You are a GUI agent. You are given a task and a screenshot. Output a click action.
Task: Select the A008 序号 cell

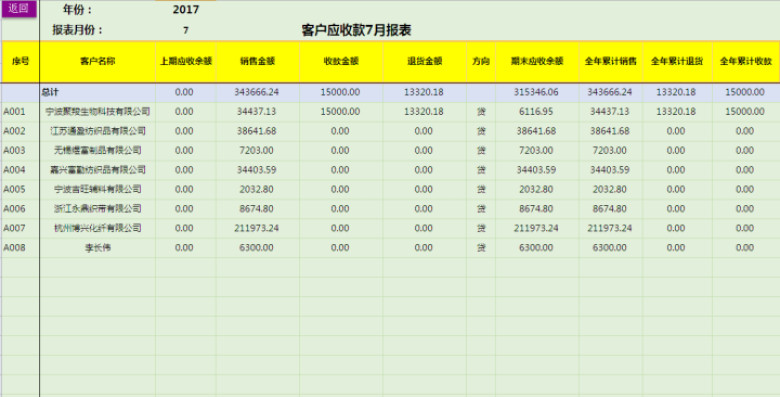(x=20, y=248)
